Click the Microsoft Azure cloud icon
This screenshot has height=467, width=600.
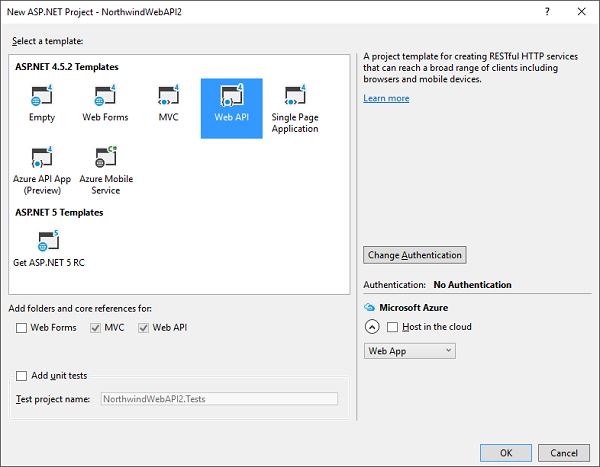click(369, 307)
